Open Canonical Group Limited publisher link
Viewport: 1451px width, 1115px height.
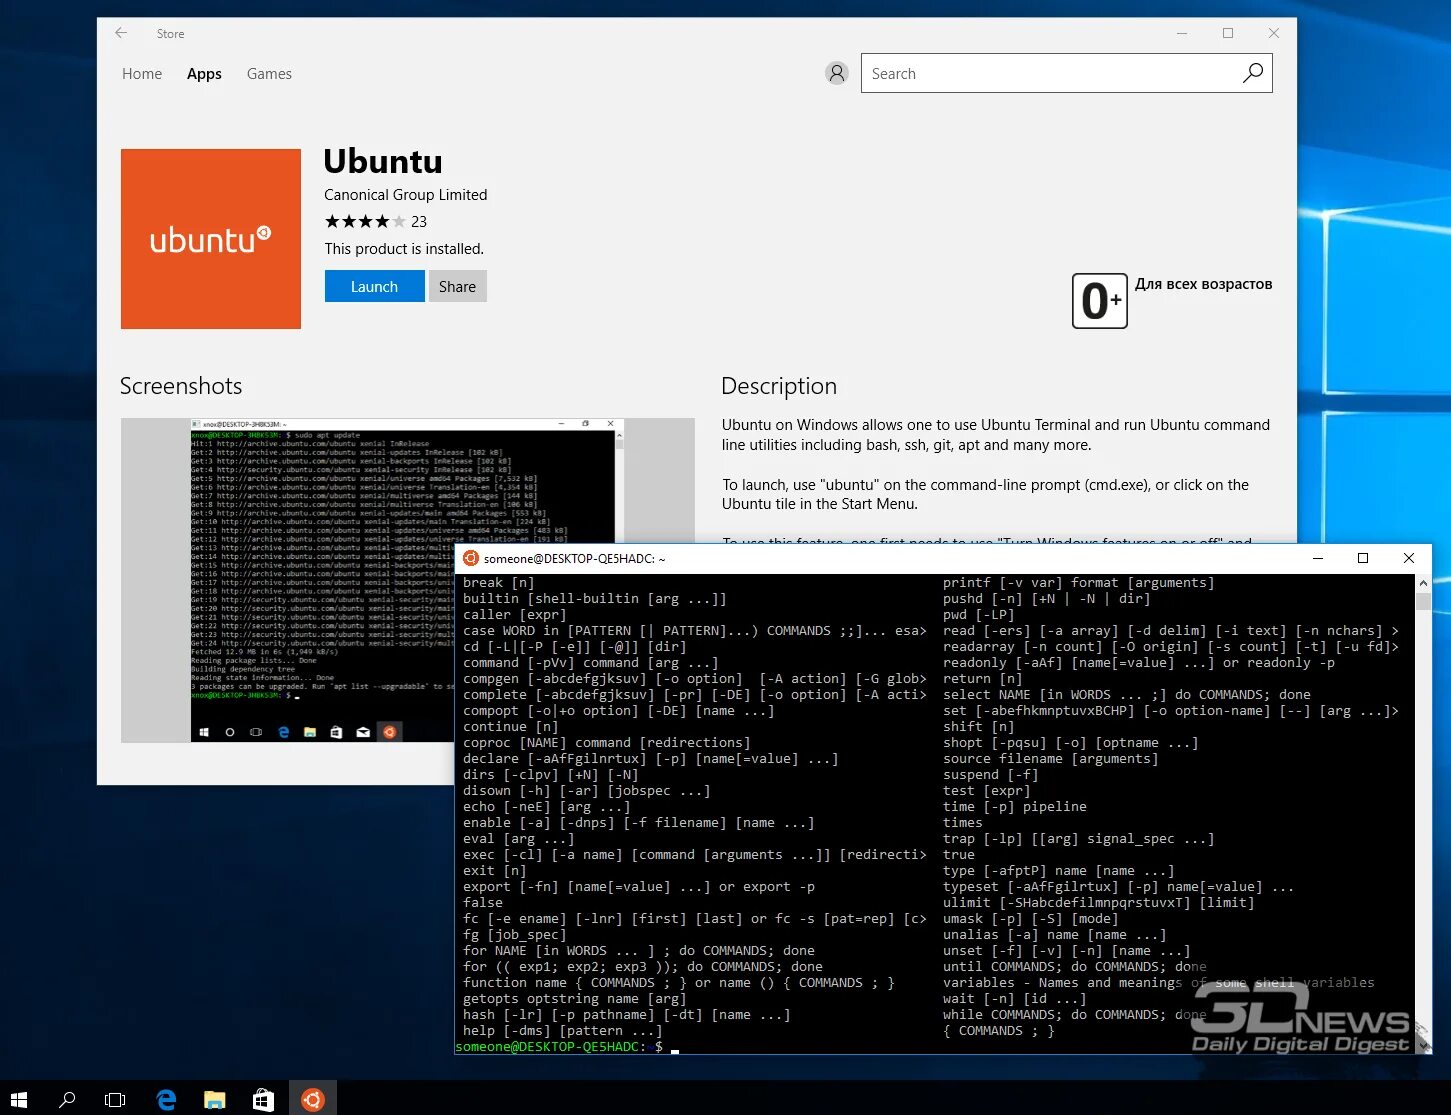click(x=405, y=195)
